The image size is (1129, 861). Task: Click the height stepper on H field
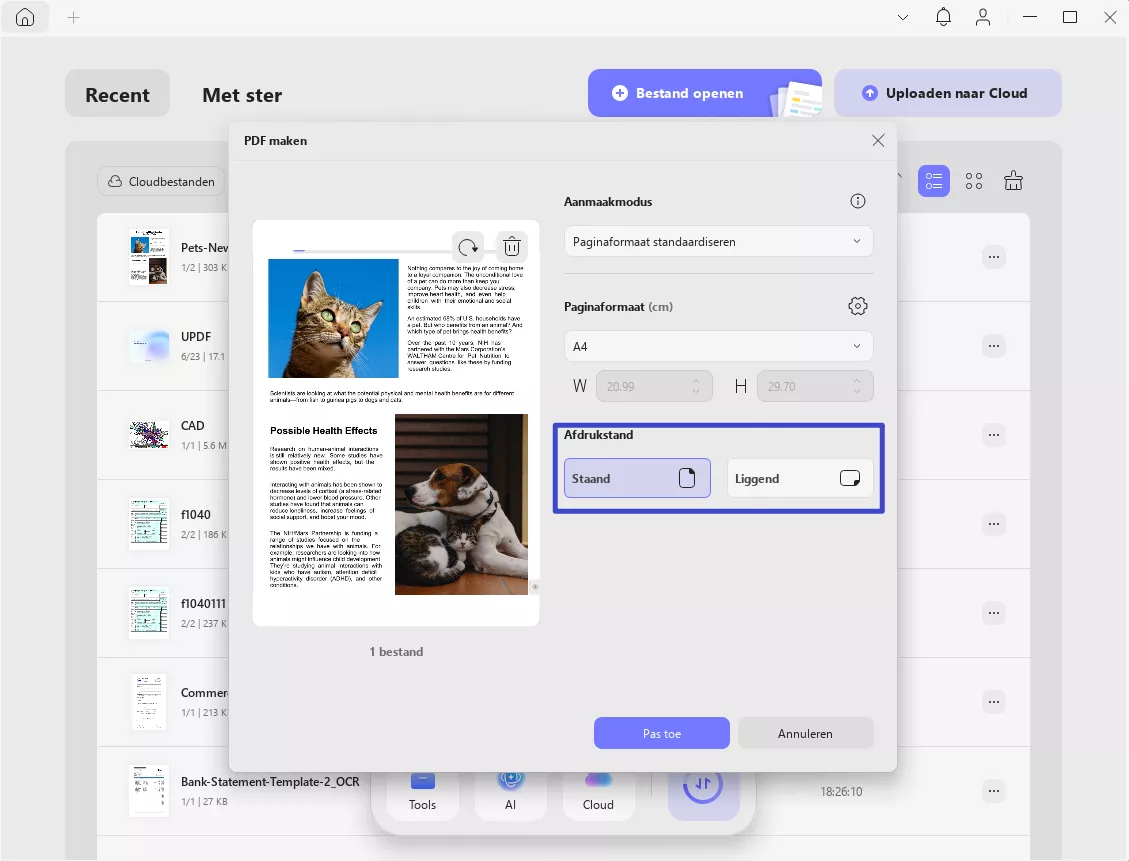click(857, 387)
